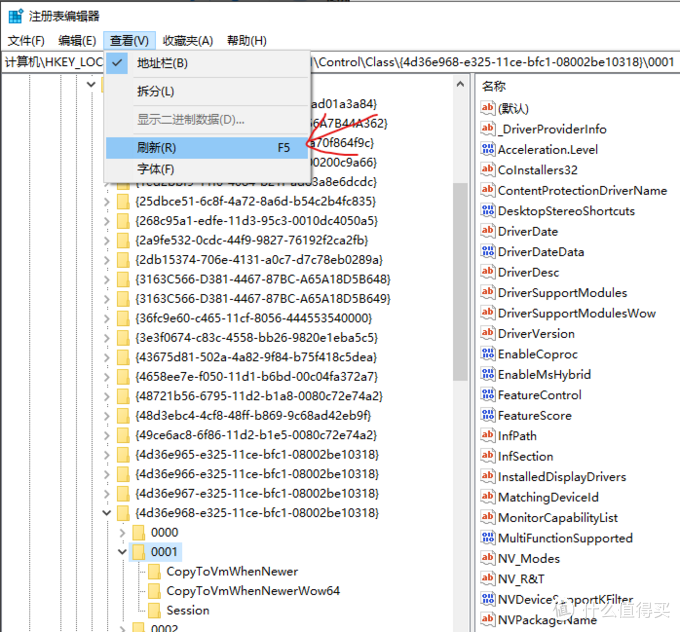Select key {268c95a1-edfe-11d3-95c3-0010dc4050a5}
Viewport: 680px width, 632px height.
pos(256,221)
